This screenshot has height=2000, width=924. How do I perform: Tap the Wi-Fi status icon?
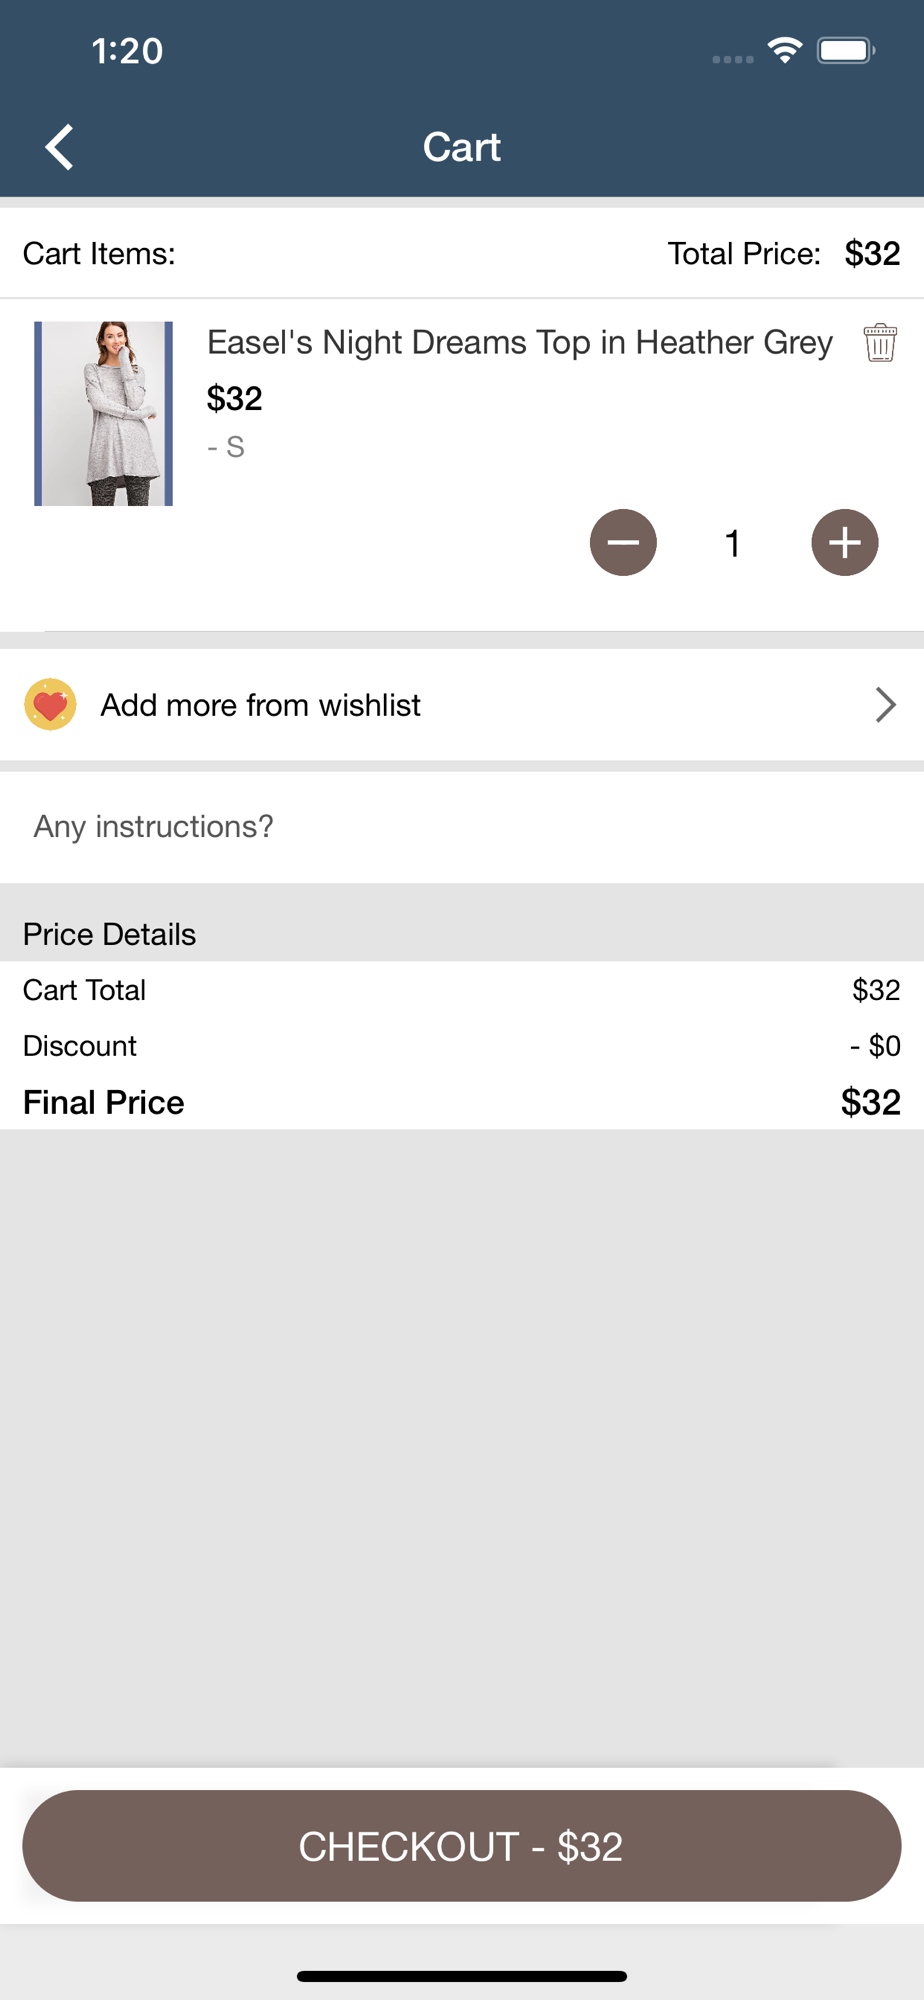[x=786, y=50]
